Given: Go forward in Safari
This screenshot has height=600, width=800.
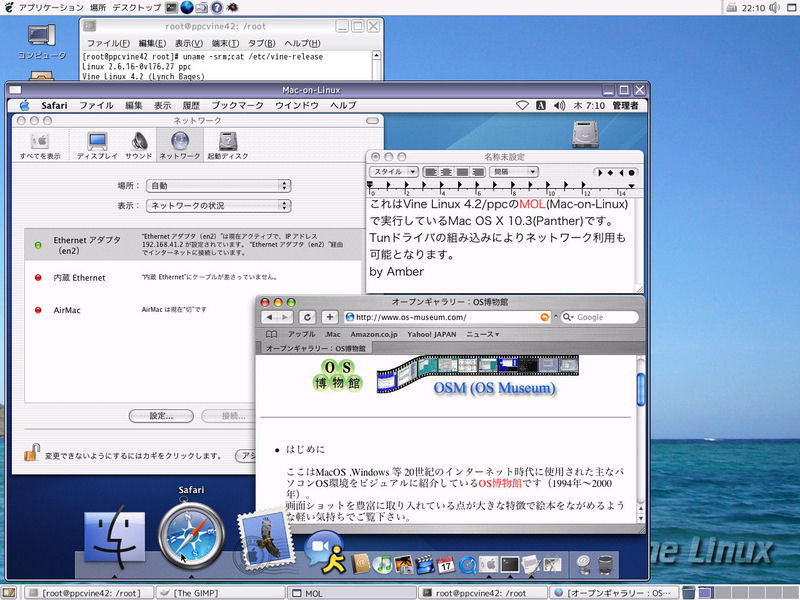Looking at the screenshot, I should tap(286, 317).
